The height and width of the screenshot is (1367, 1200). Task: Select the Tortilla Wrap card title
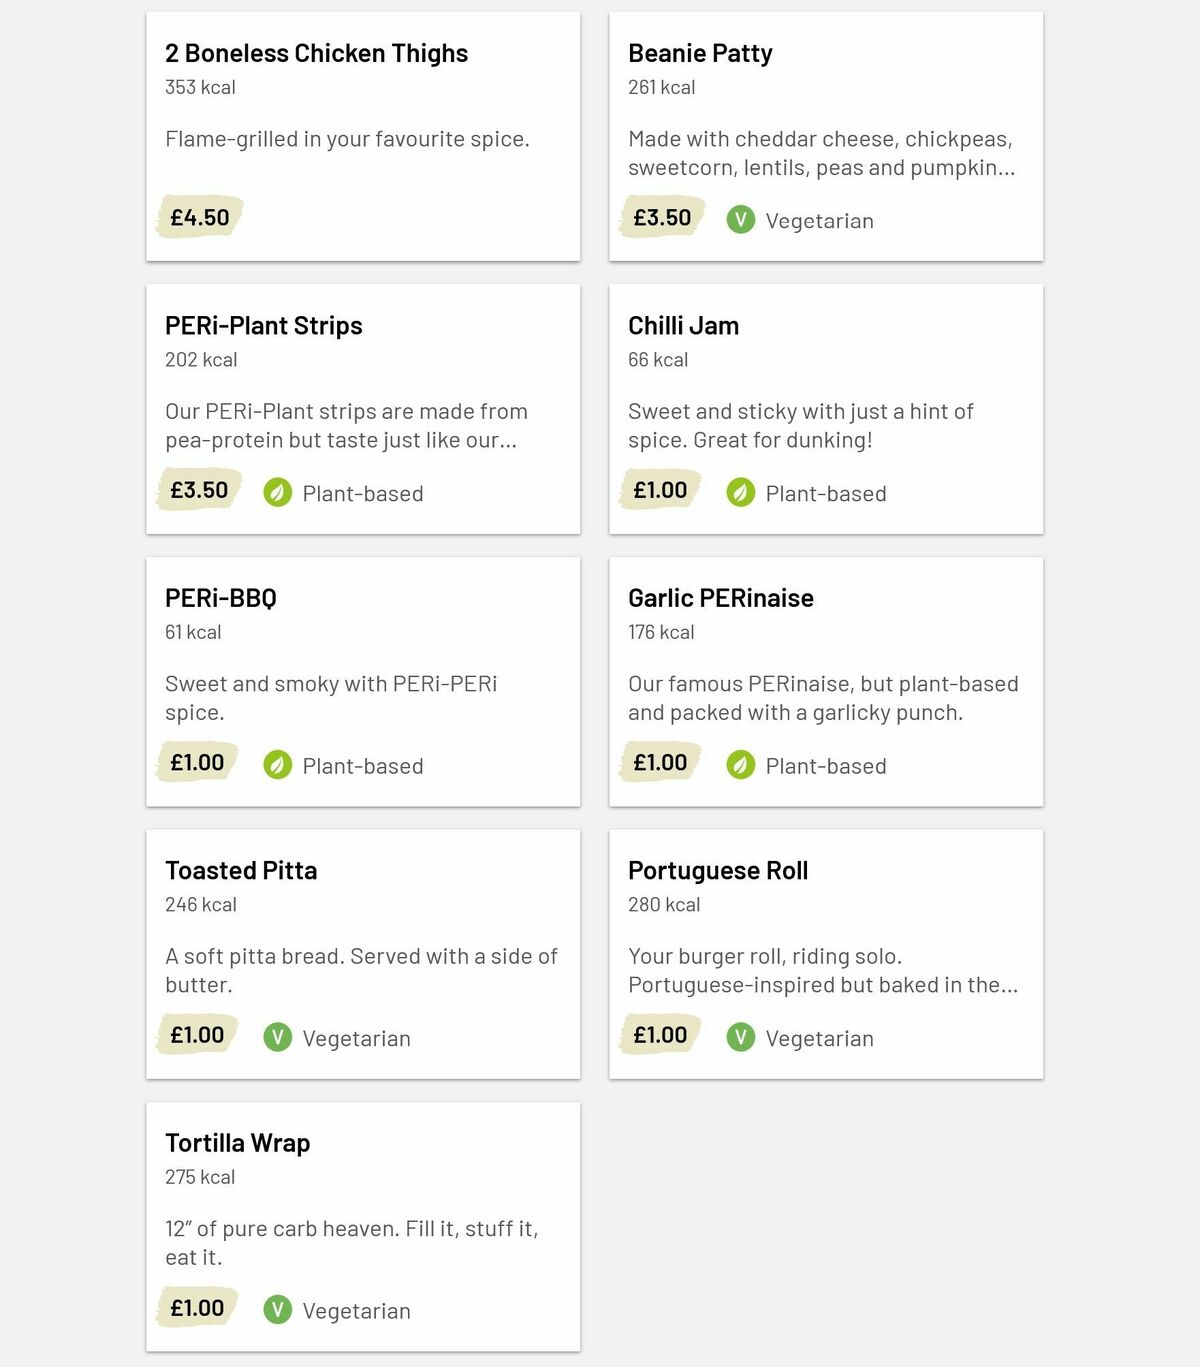[x=237, y=1143]
